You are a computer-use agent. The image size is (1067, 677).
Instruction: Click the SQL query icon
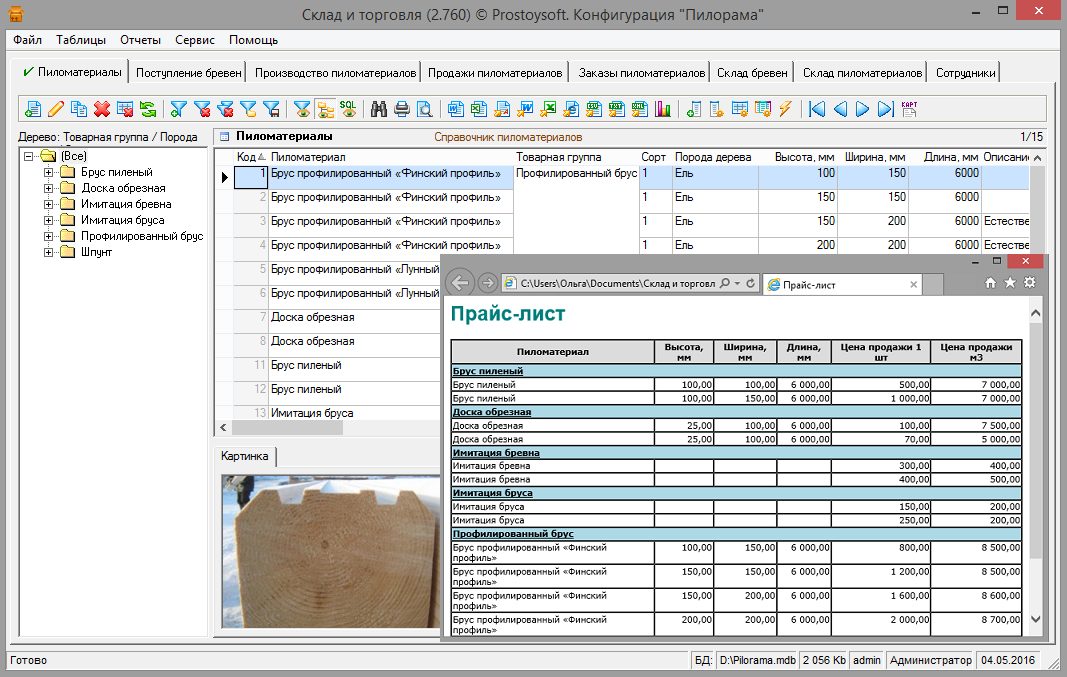[x=348, y=109]
